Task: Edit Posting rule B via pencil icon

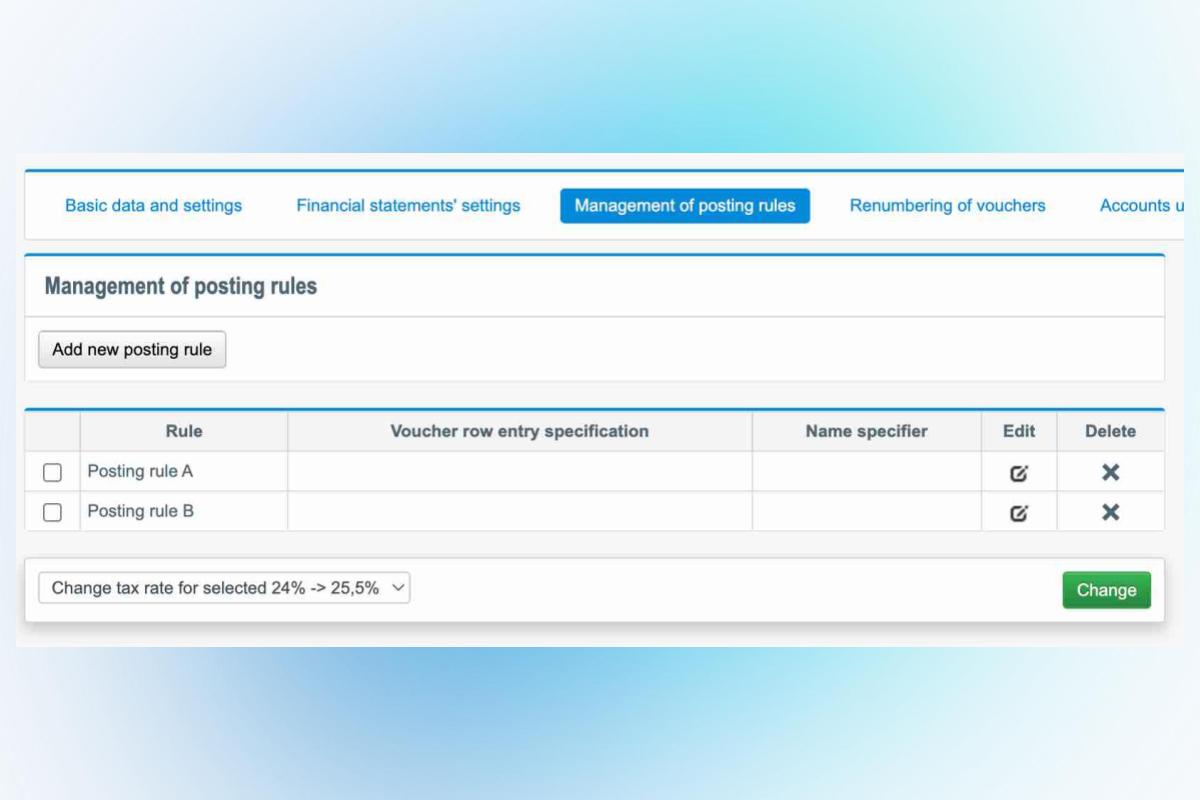Action: (1018, 513)
